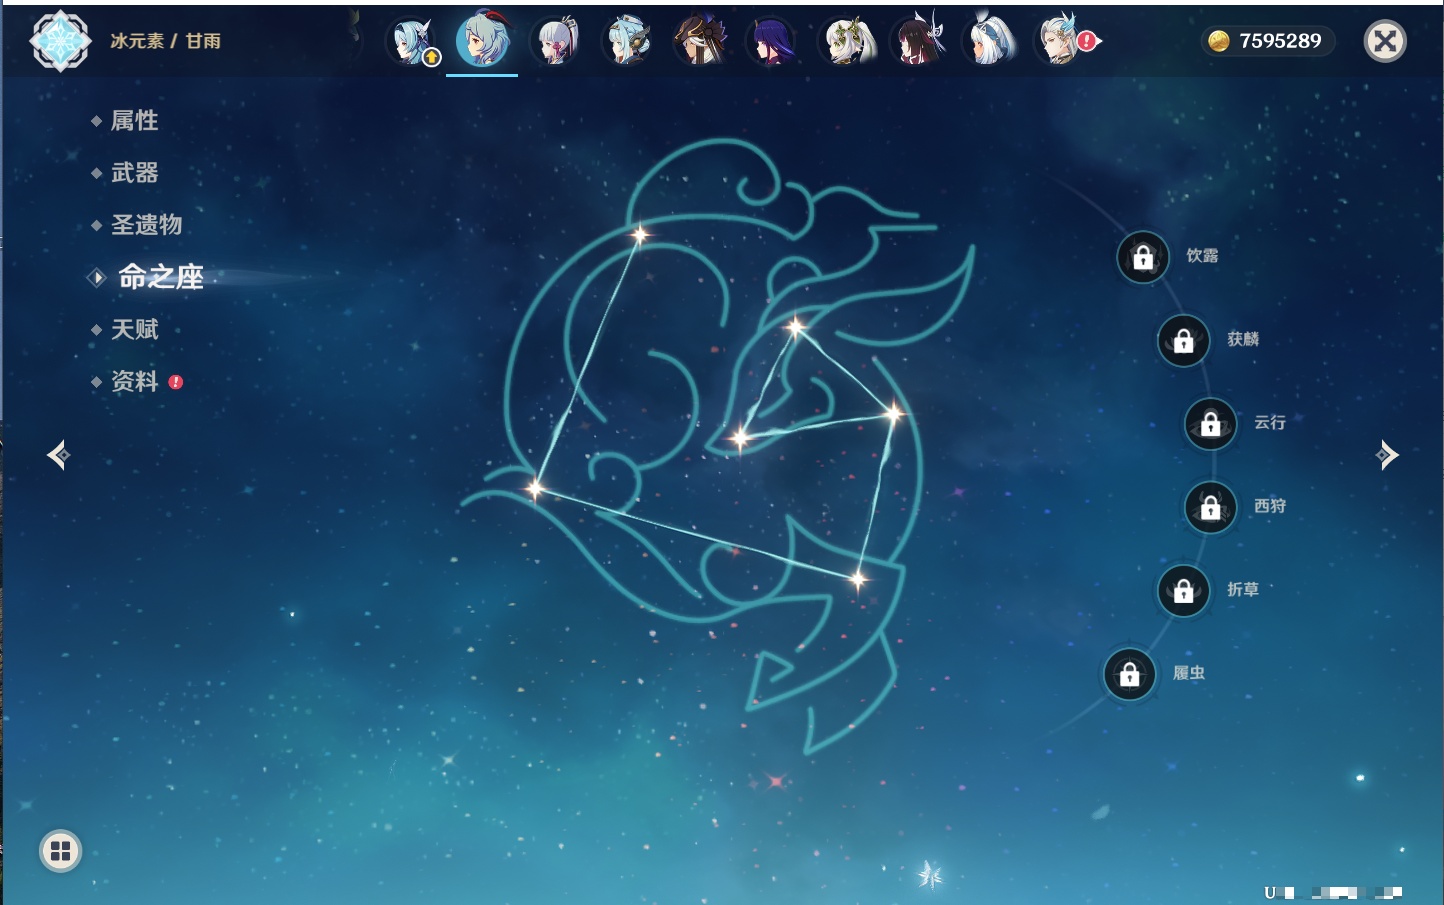Open the 资料 profile page
The image size is (1444, 905).
click(134, 381)
